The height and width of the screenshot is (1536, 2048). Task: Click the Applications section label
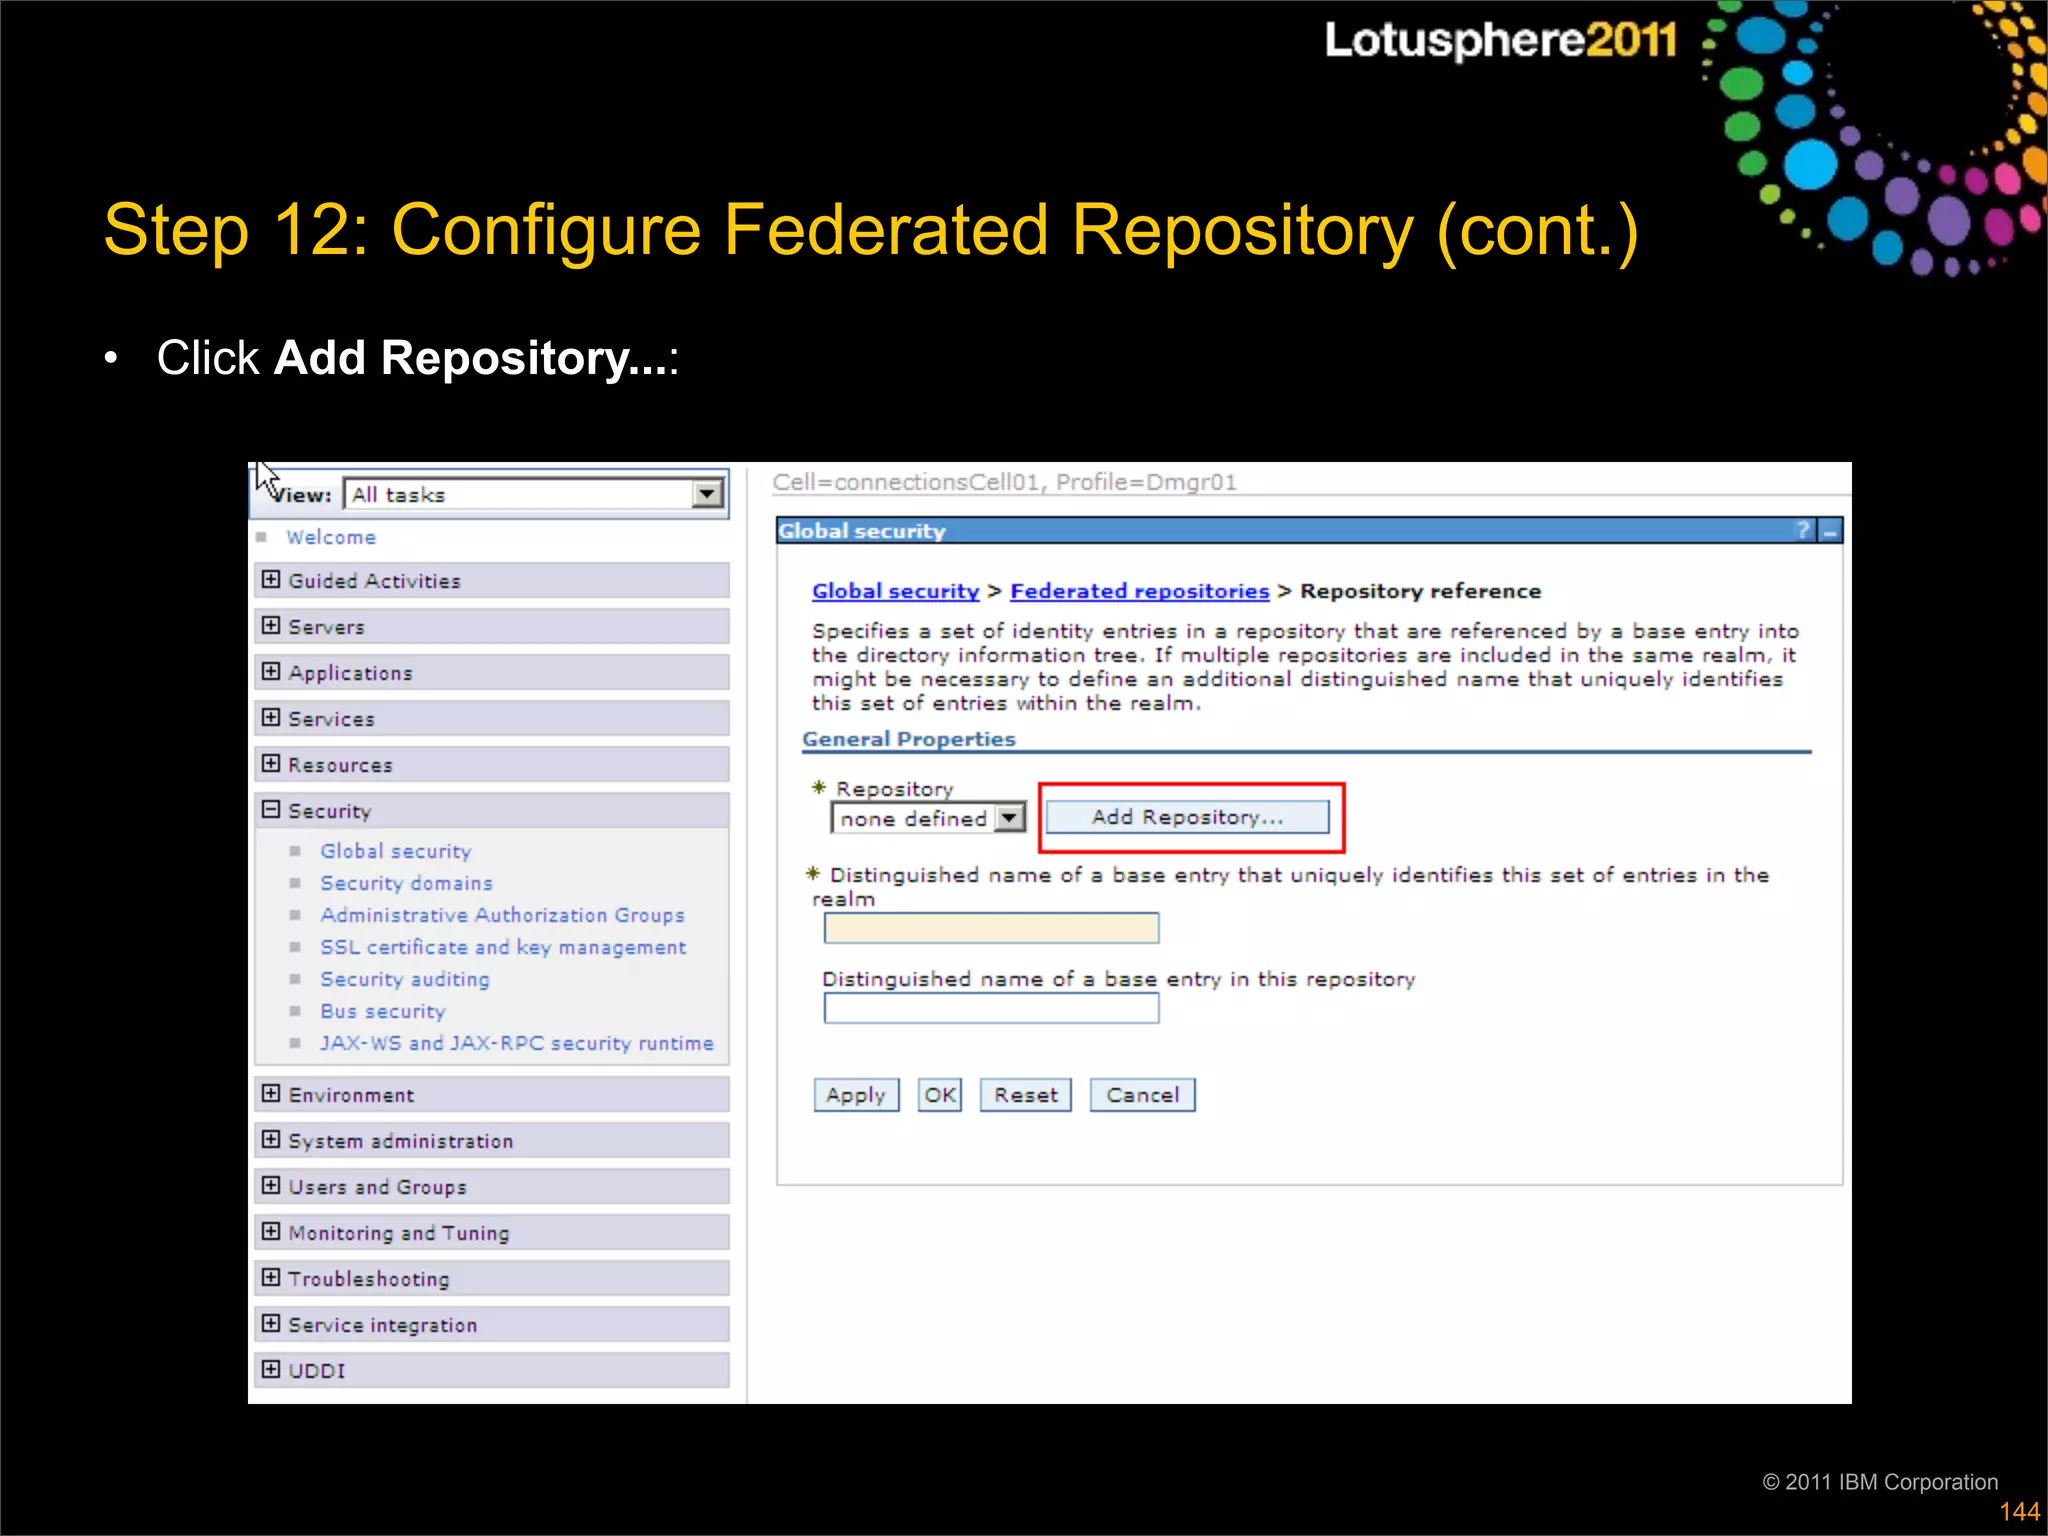(350, 673)
